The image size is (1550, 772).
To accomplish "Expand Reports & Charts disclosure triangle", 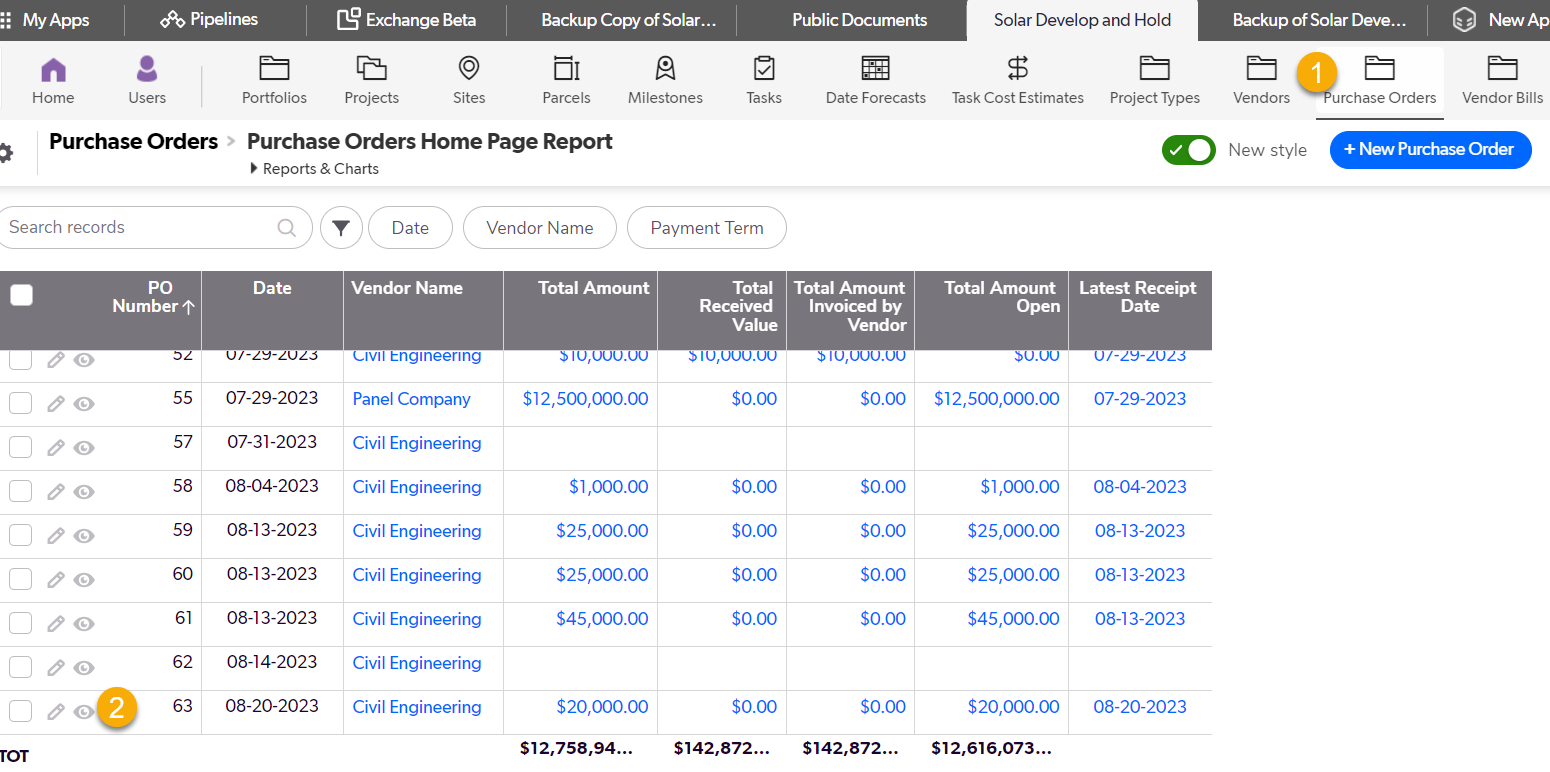I will pos(254,169).
